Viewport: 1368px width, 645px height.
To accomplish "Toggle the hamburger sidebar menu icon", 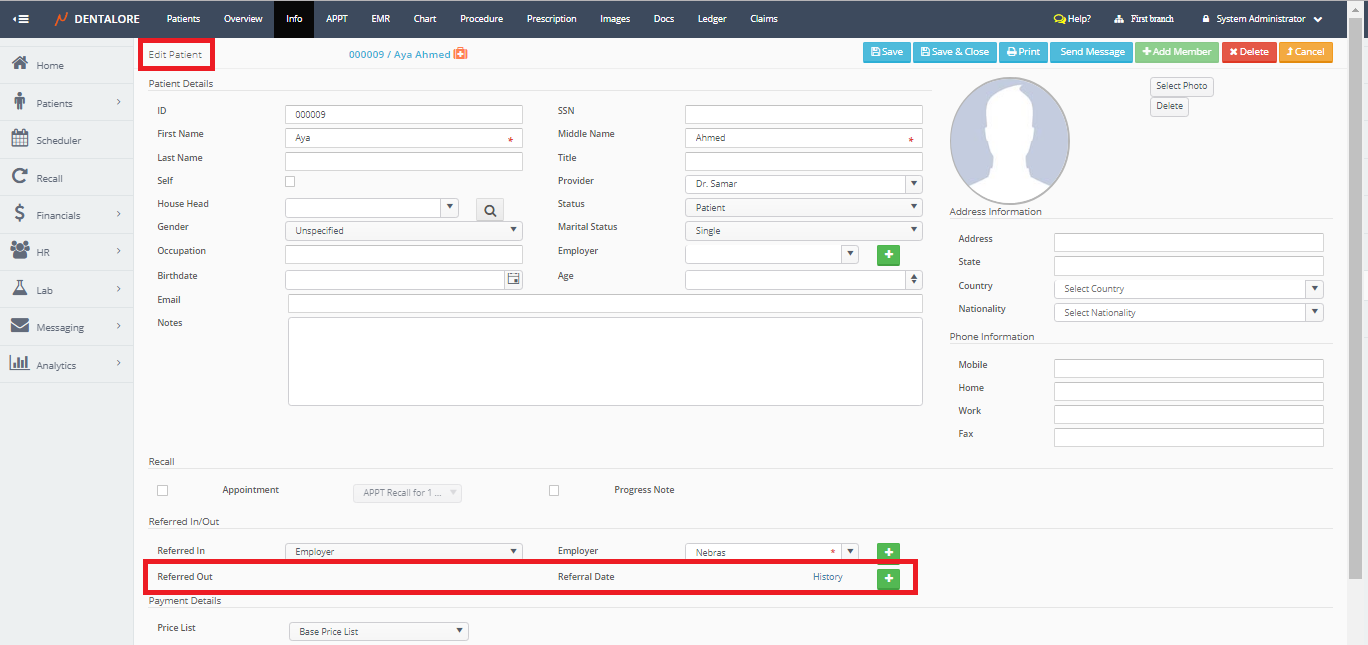I will point(21,19).
